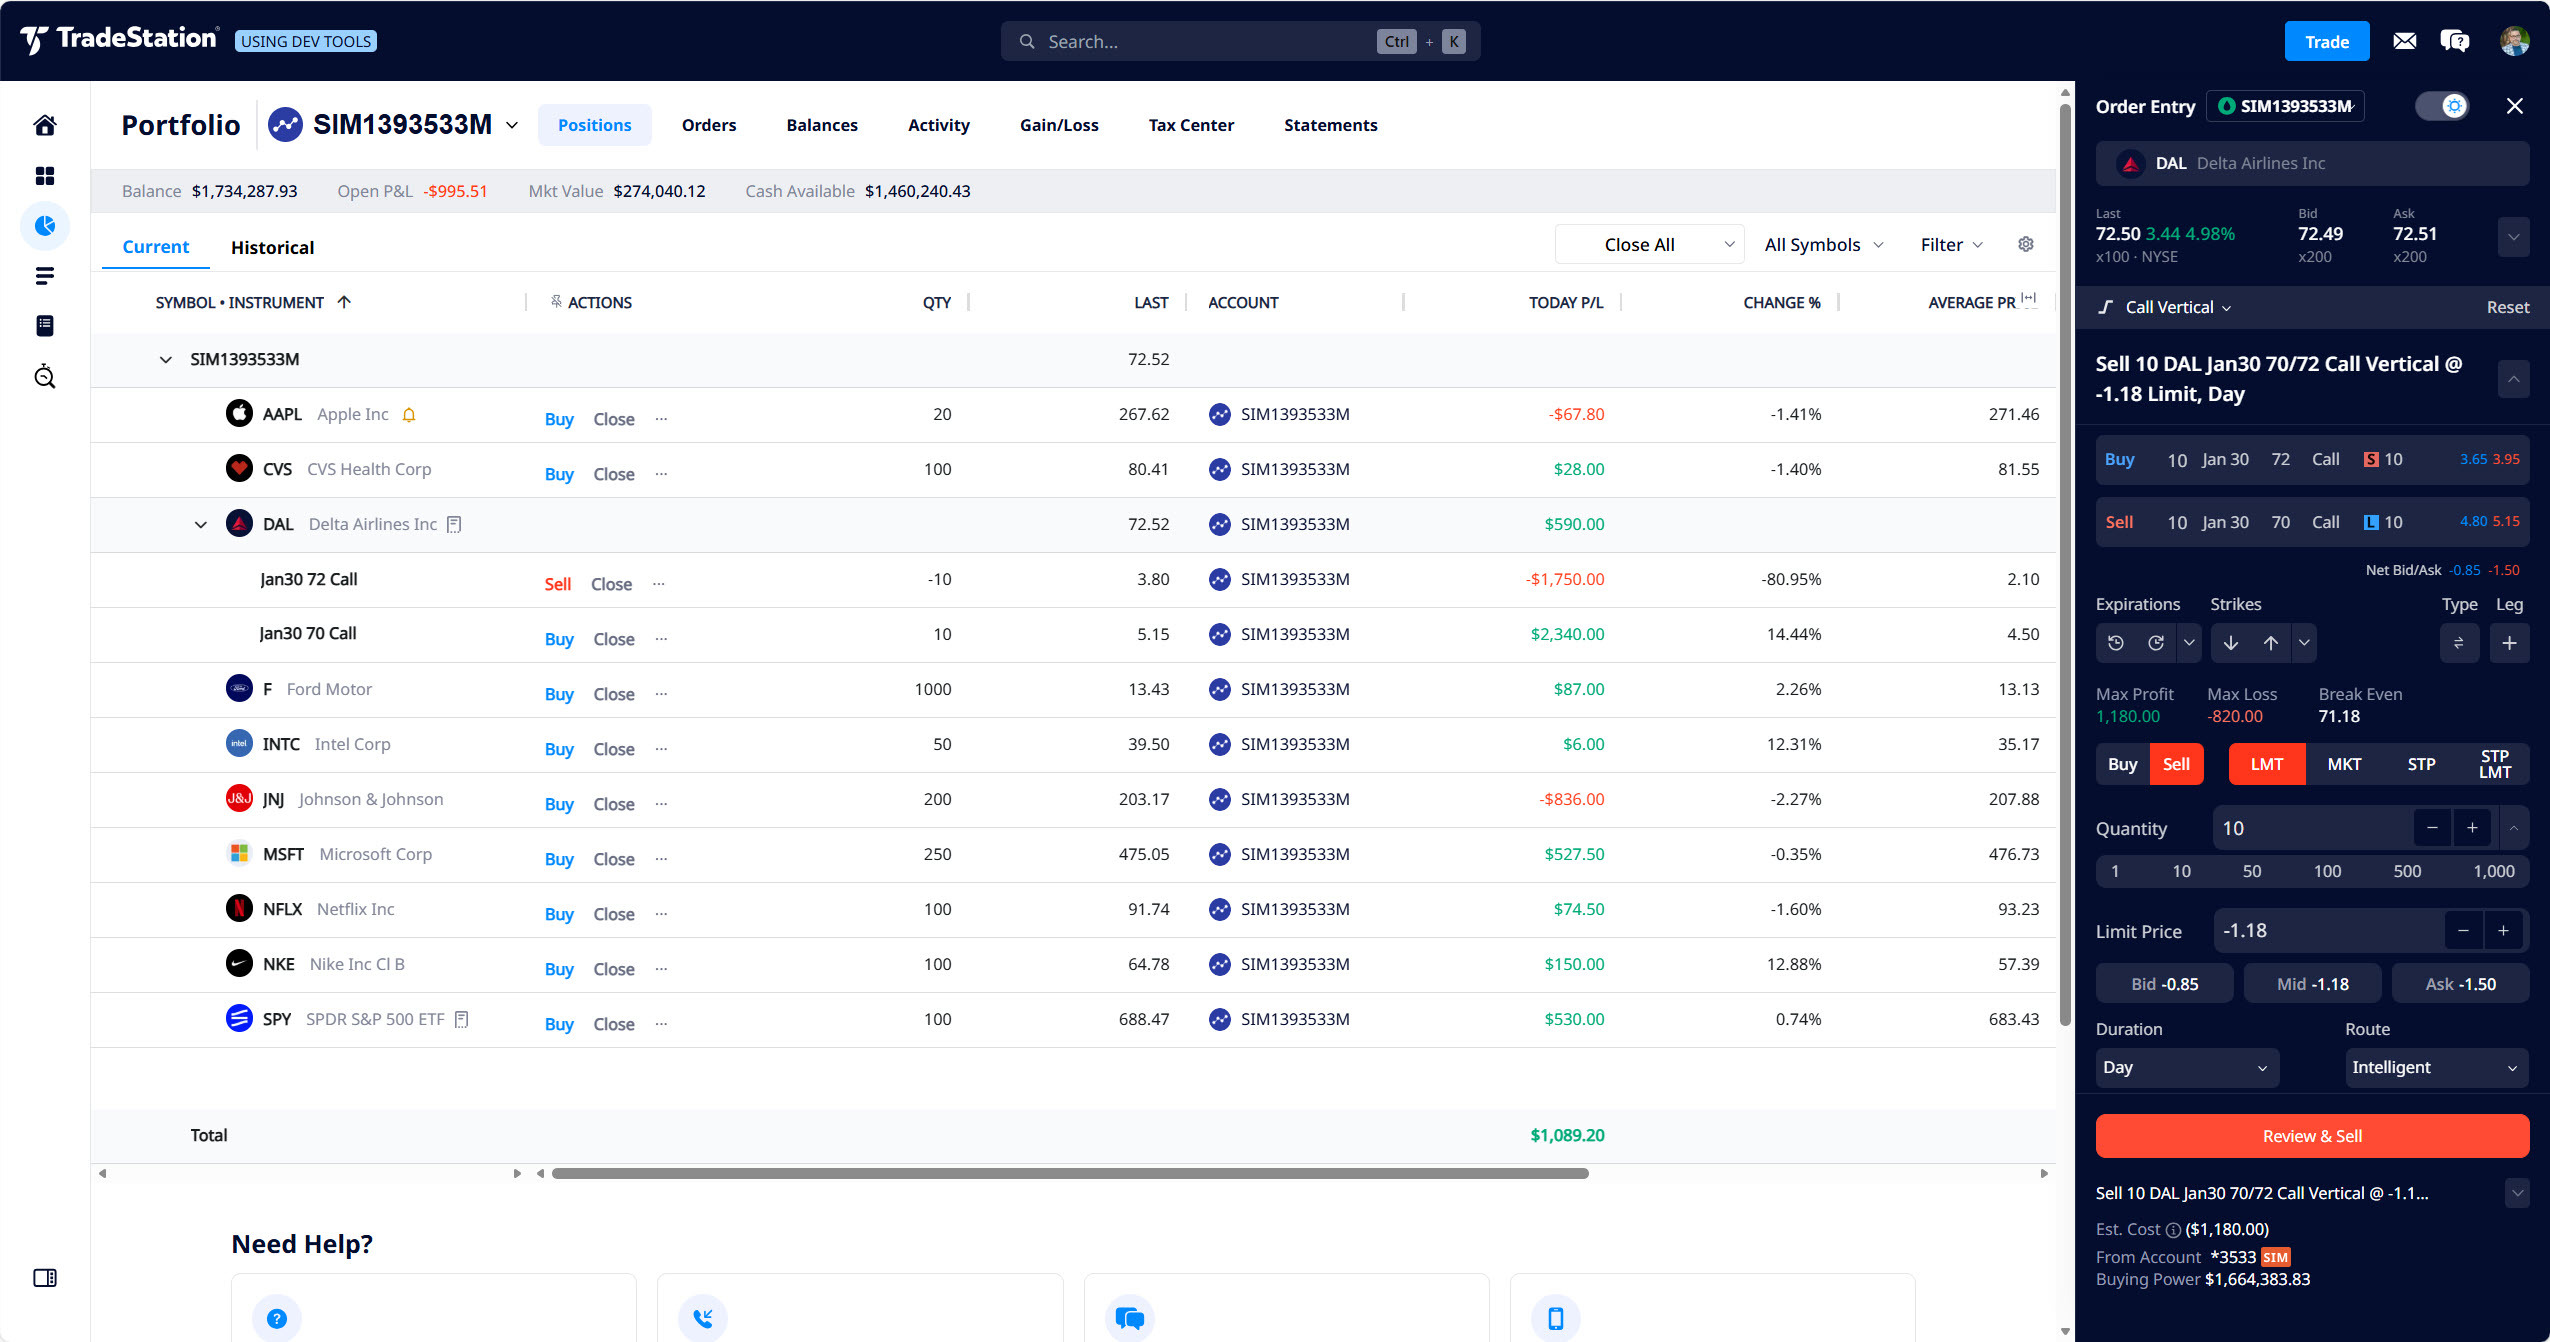The height and width of the screenshot is (1342, 2550).
Task: Toggle the Order Entry settings switch
Action: click(x=2442, y=106)
